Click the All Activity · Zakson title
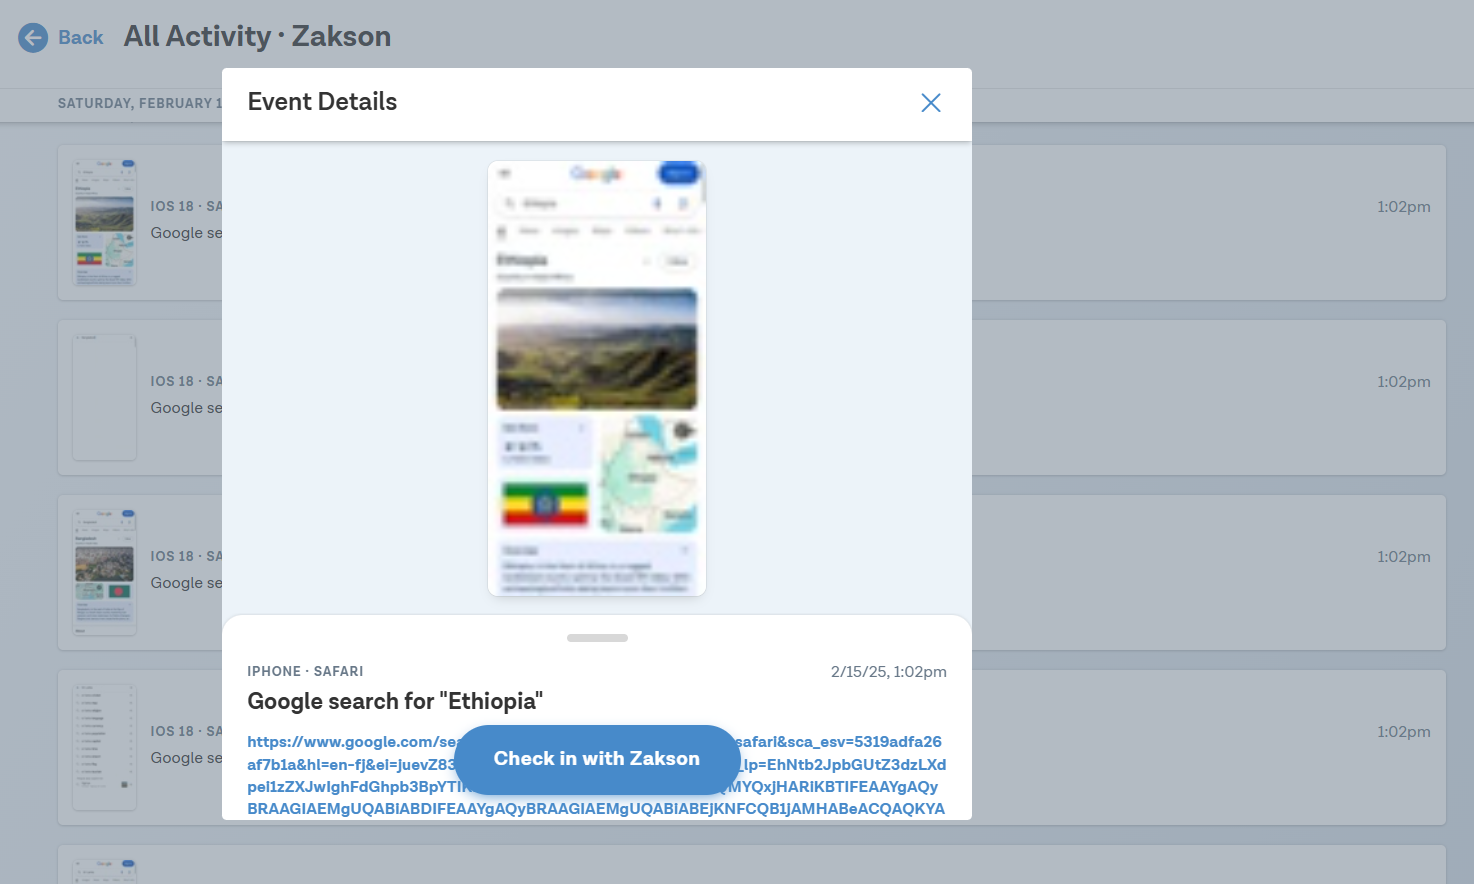 [x=257, y=37]
